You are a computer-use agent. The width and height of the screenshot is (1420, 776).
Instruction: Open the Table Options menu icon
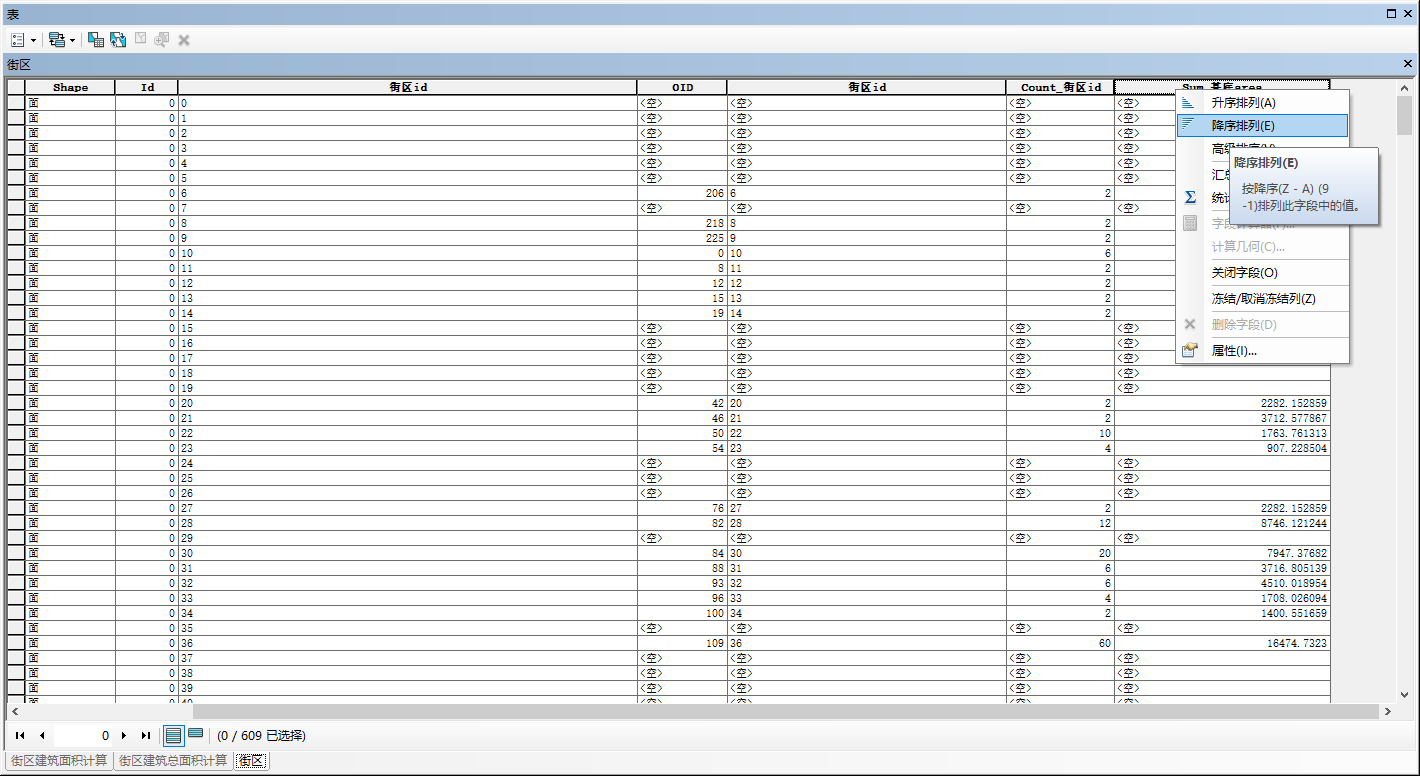(x=17, y=40)
